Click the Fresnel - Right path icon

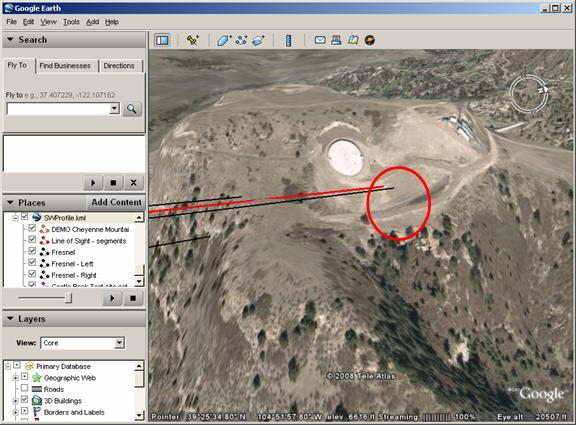(x=44, y=275)
